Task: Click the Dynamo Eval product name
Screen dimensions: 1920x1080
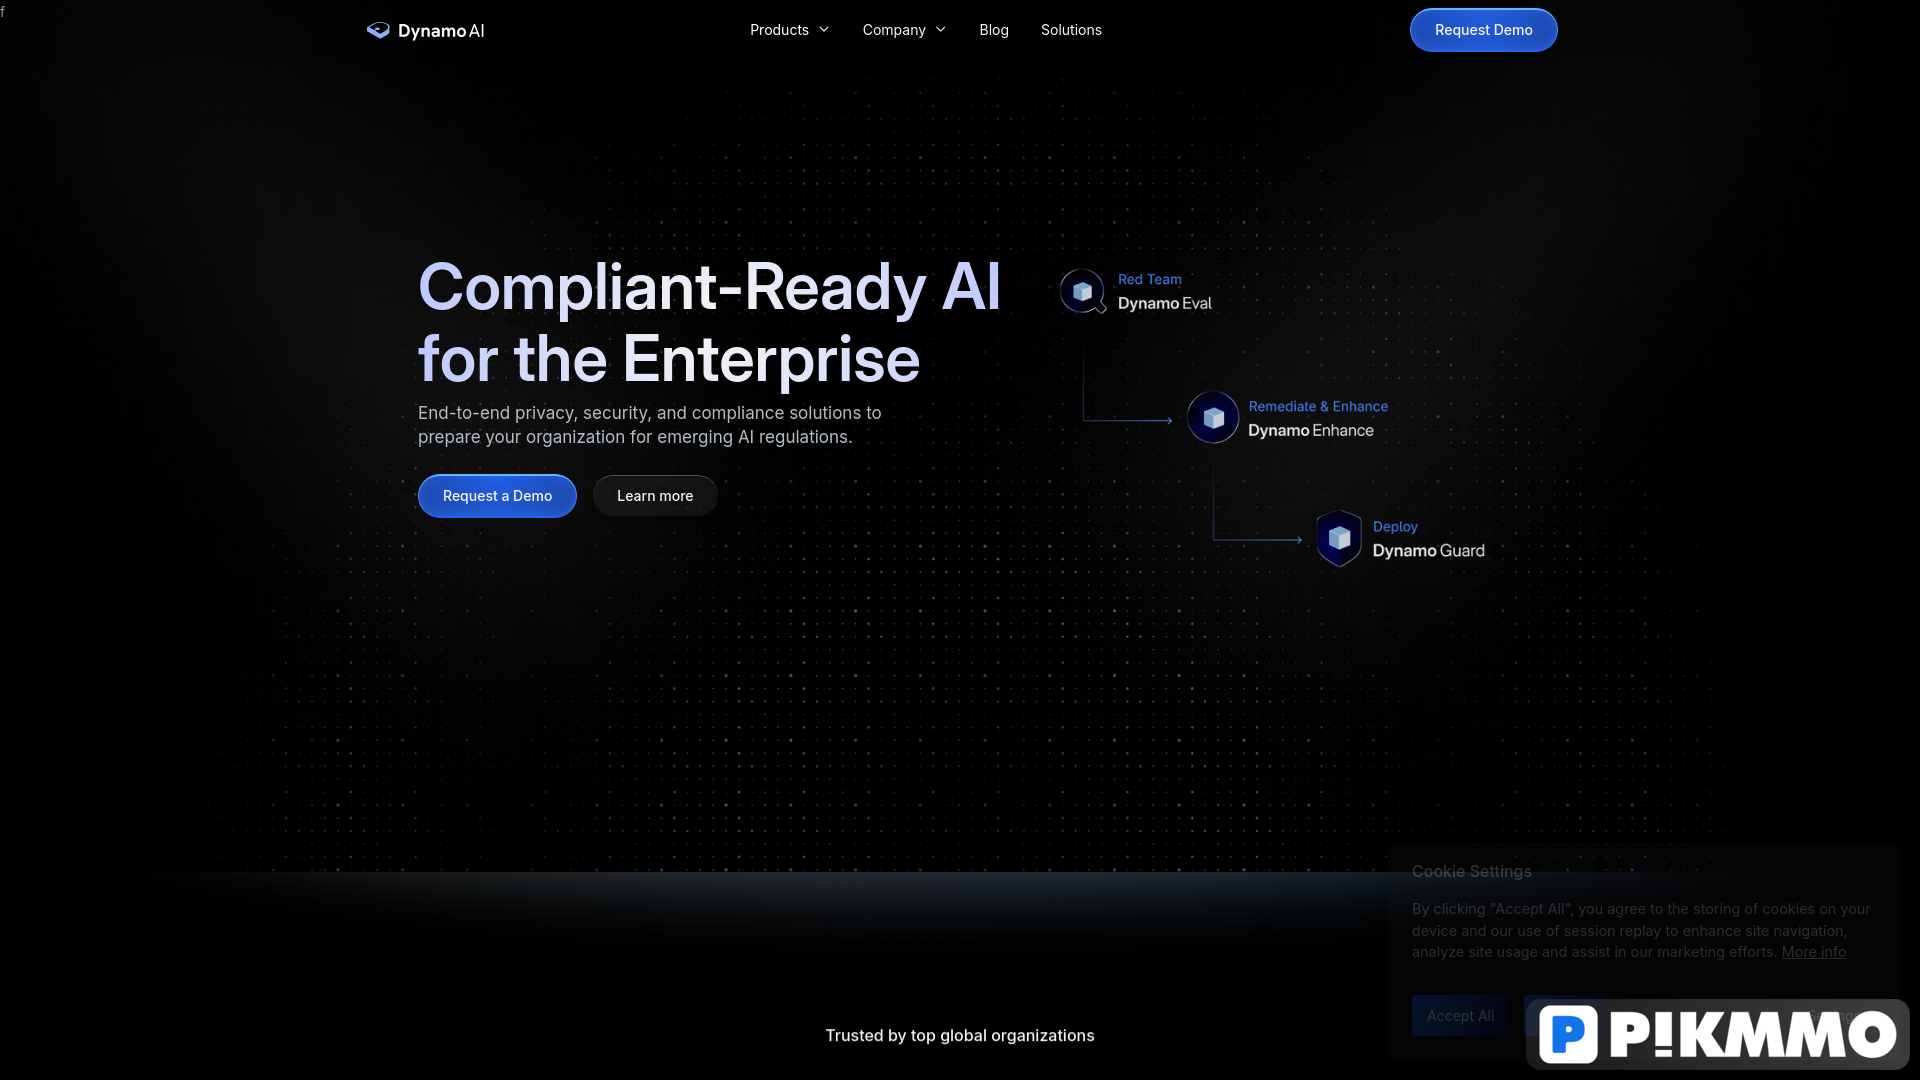Action: 1164,303
